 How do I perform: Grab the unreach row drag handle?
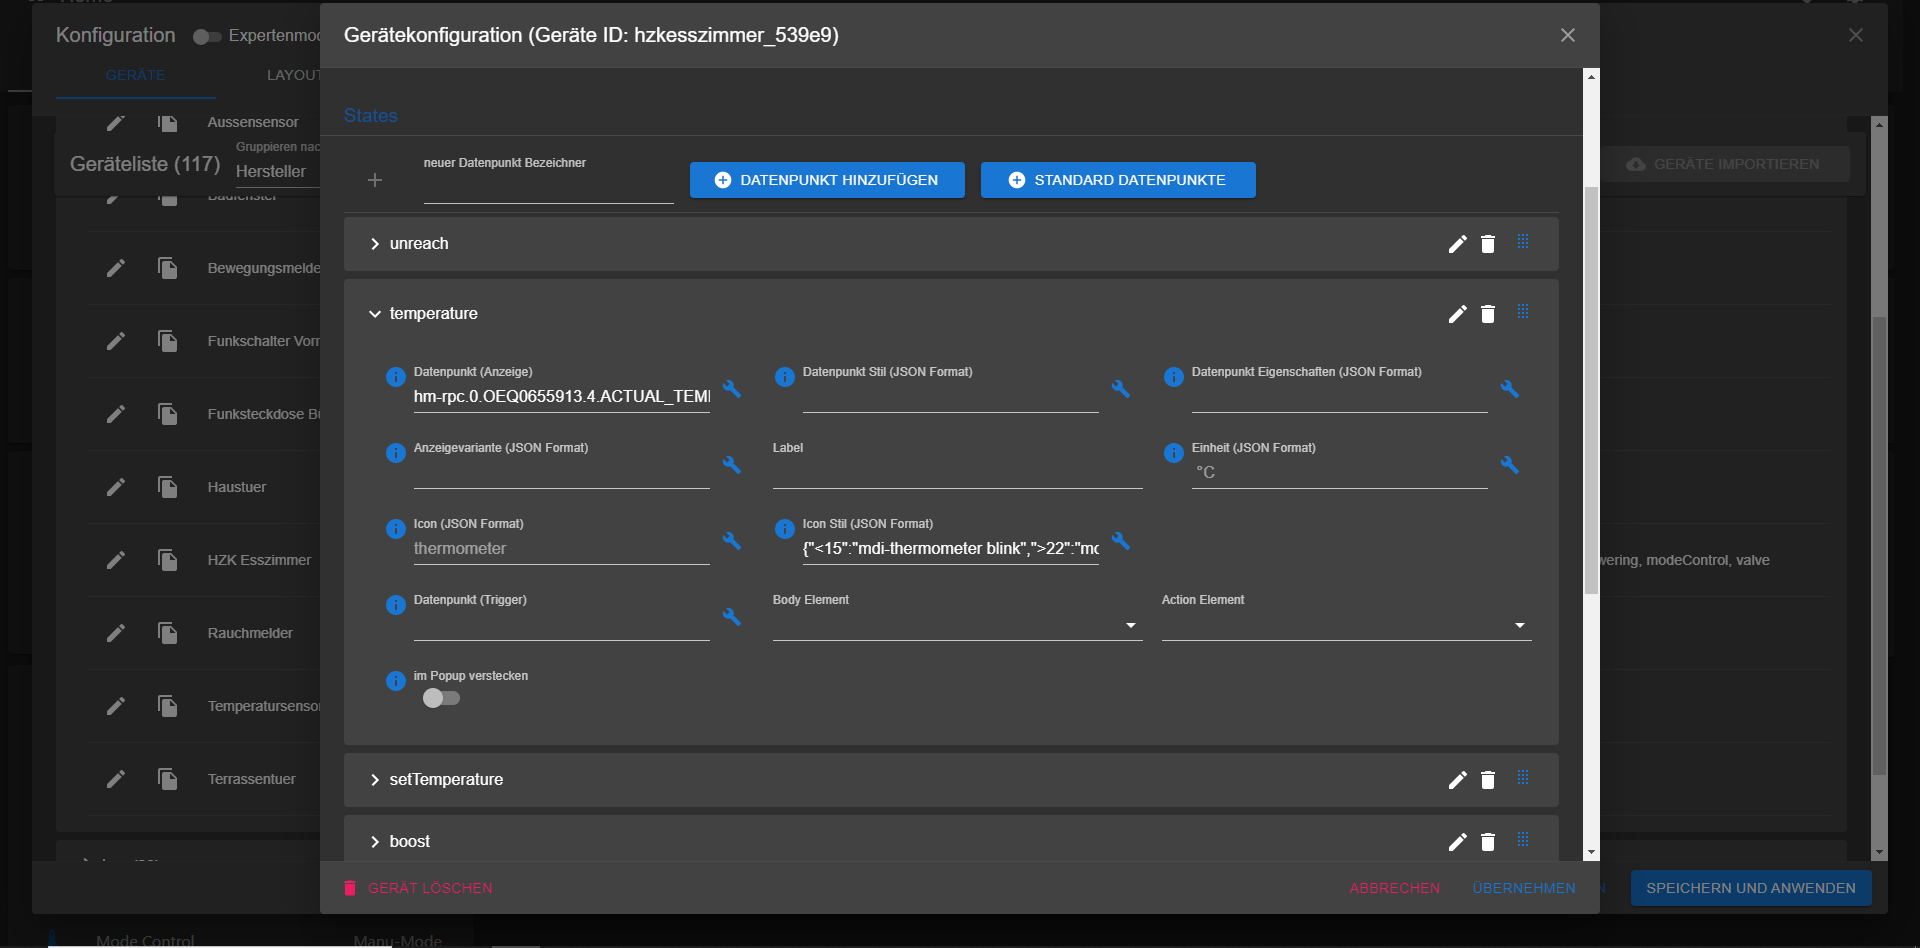point(1523,241)
